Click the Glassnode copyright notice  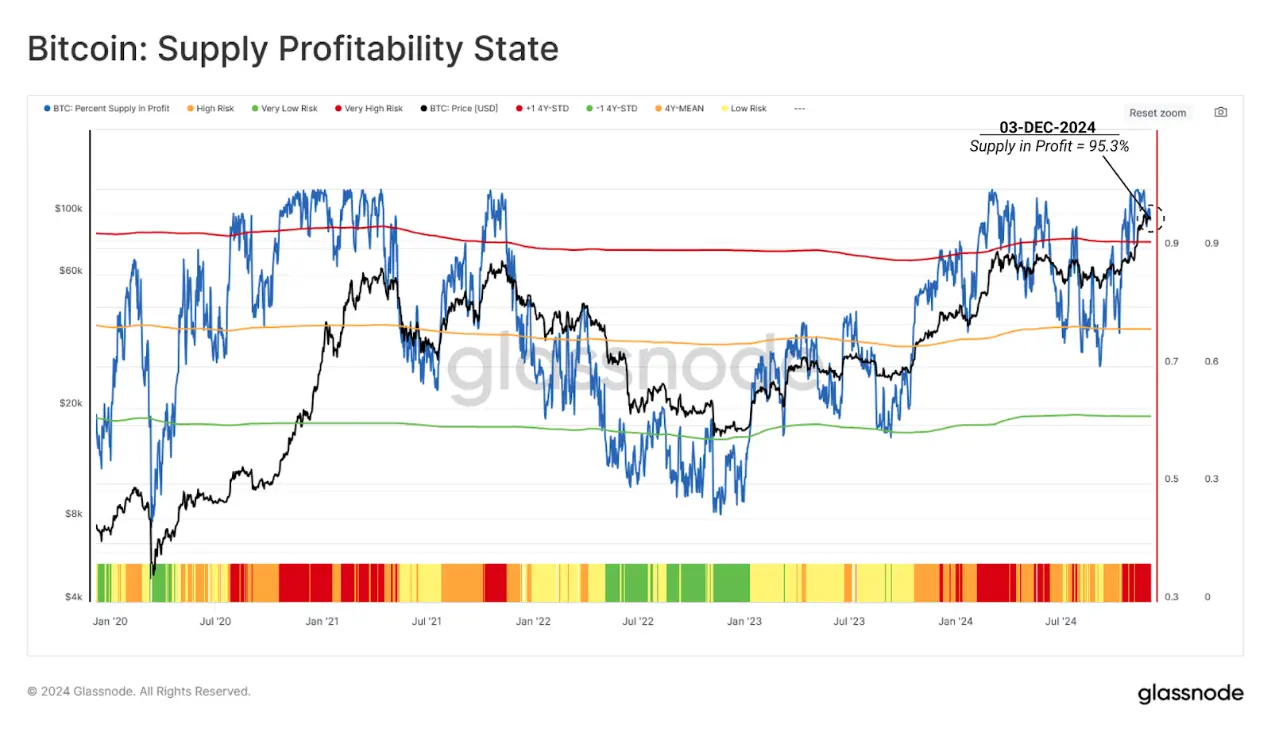point(139,691)
